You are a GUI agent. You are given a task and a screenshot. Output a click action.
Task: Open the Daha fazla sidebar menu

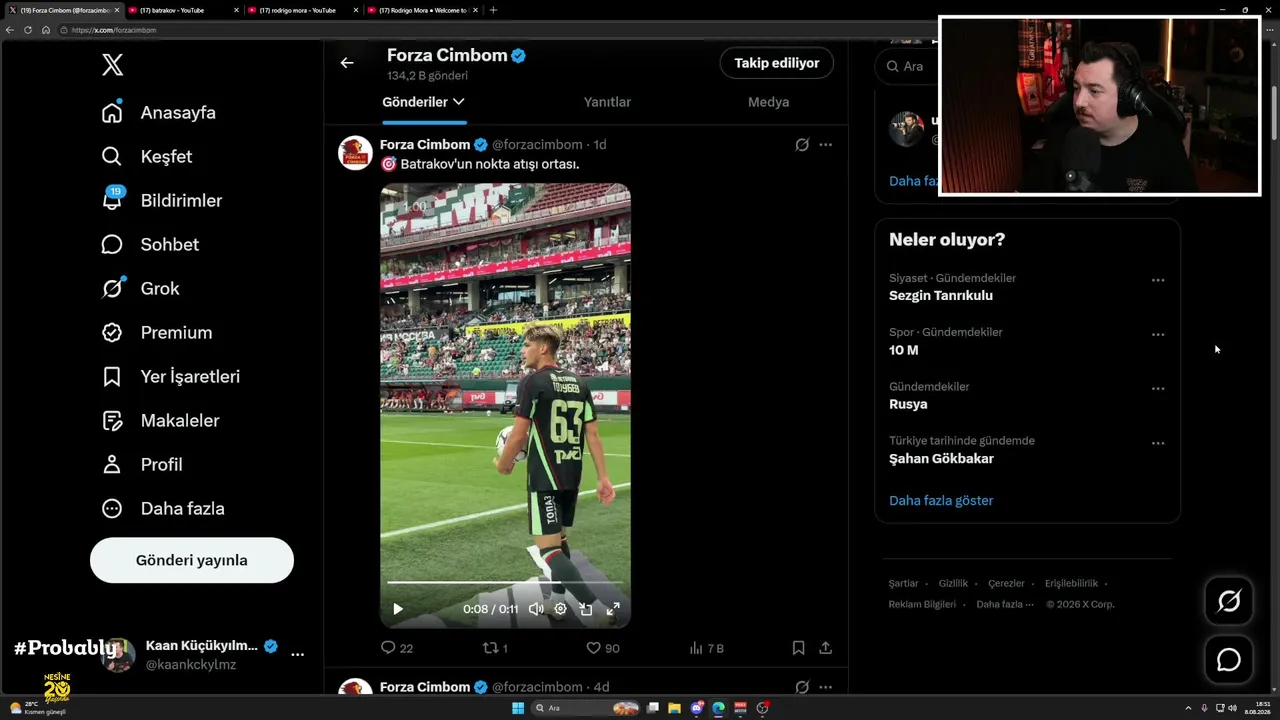coord(163,509)
